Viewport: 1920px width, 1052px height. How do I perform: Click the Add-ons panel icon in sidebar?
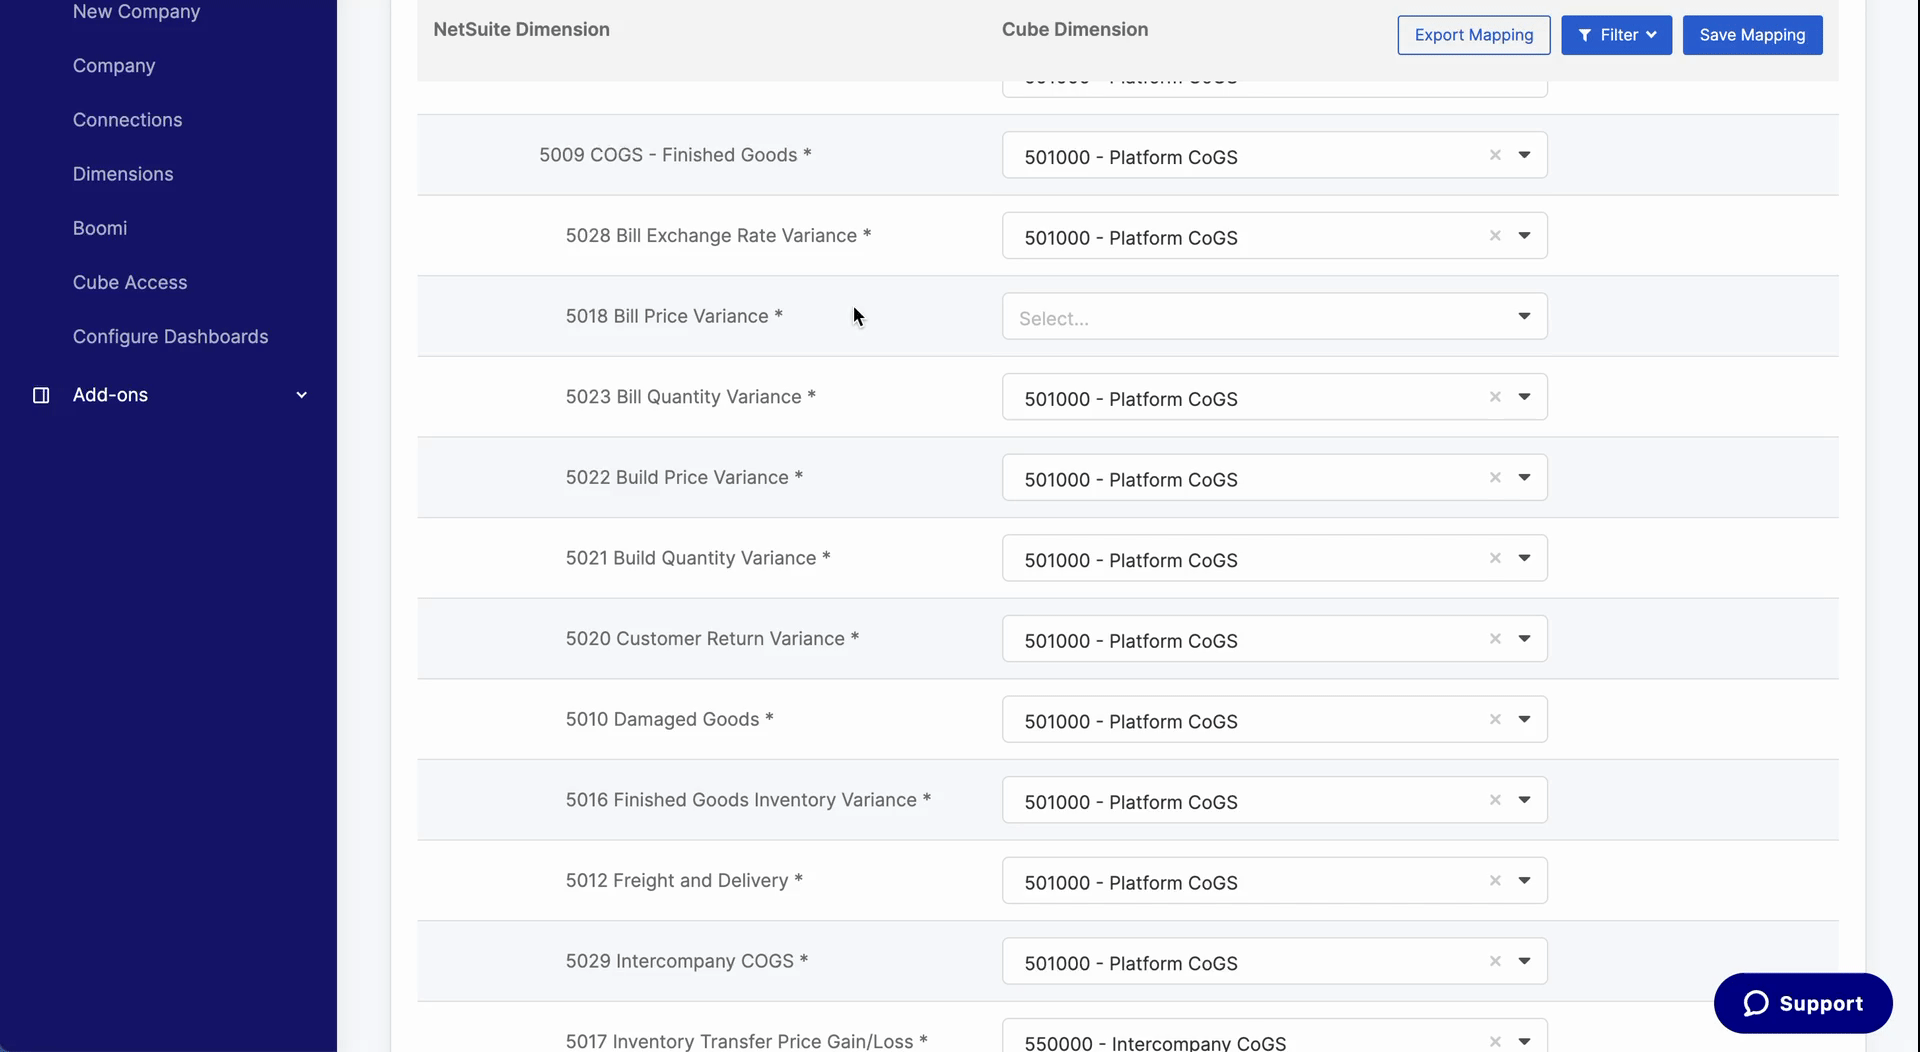(x=41, y=395)
